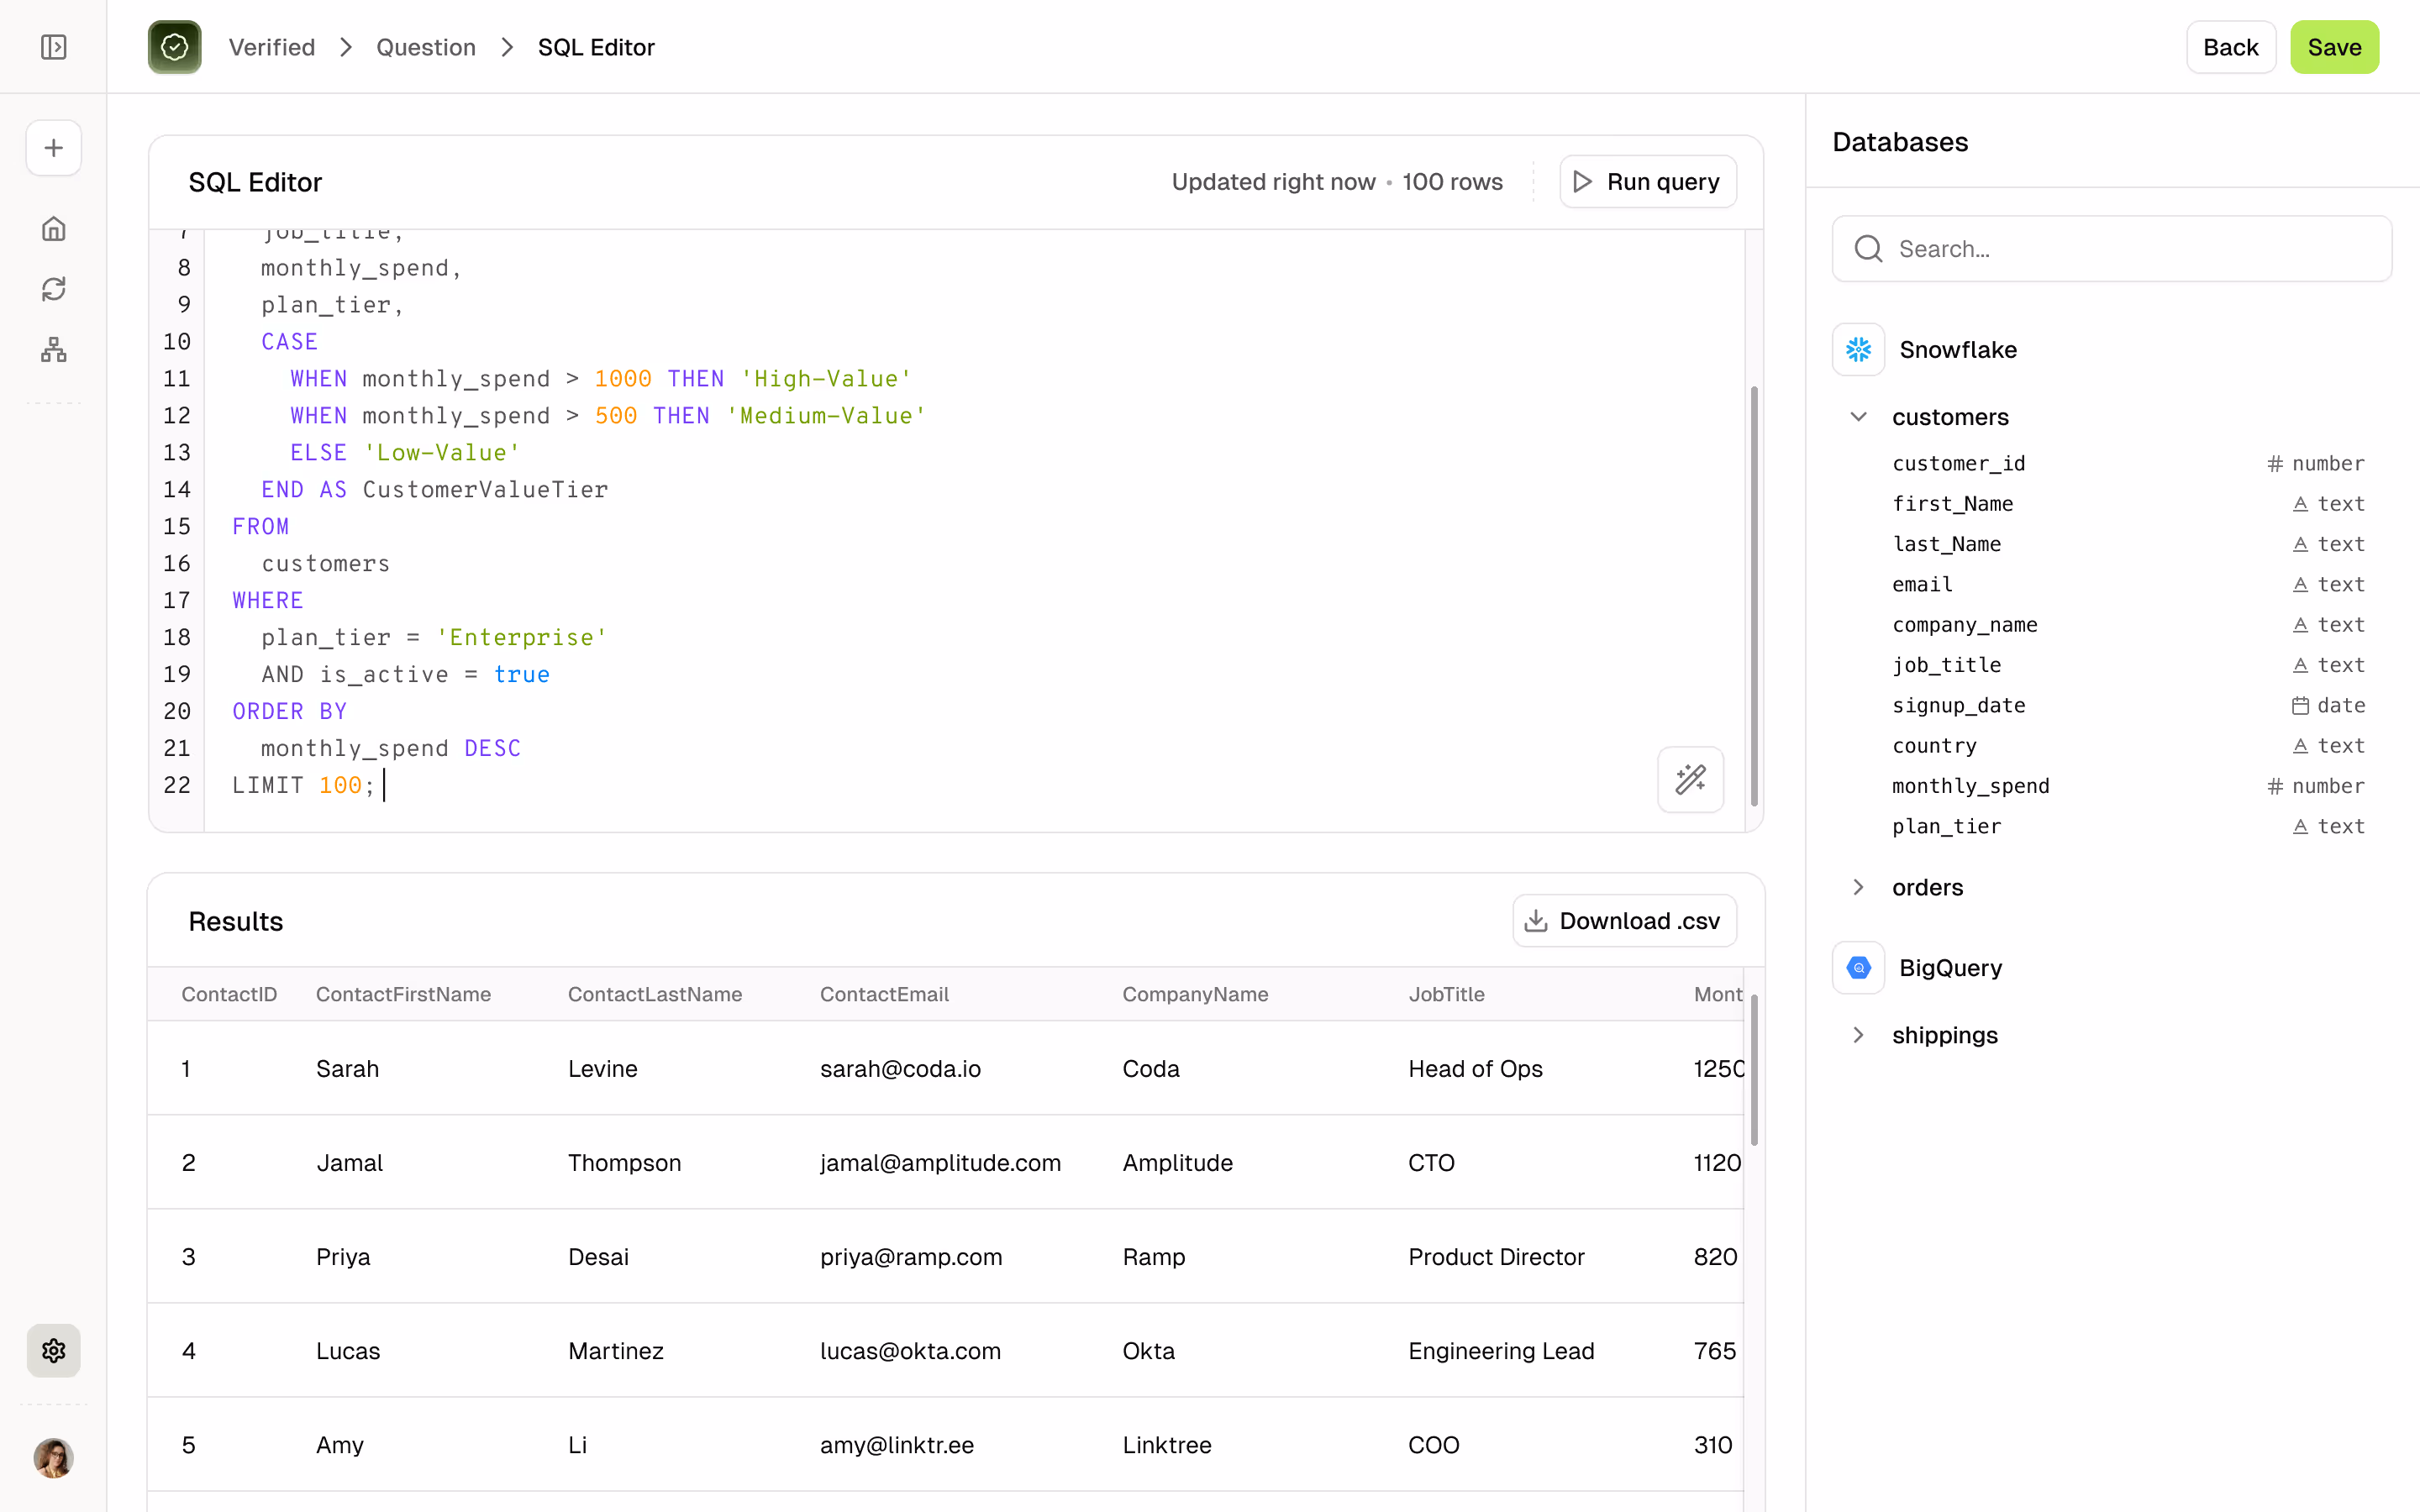Click the 'High-Value' string in editor
The image size is (2420, 1512).
pos(825,379)
